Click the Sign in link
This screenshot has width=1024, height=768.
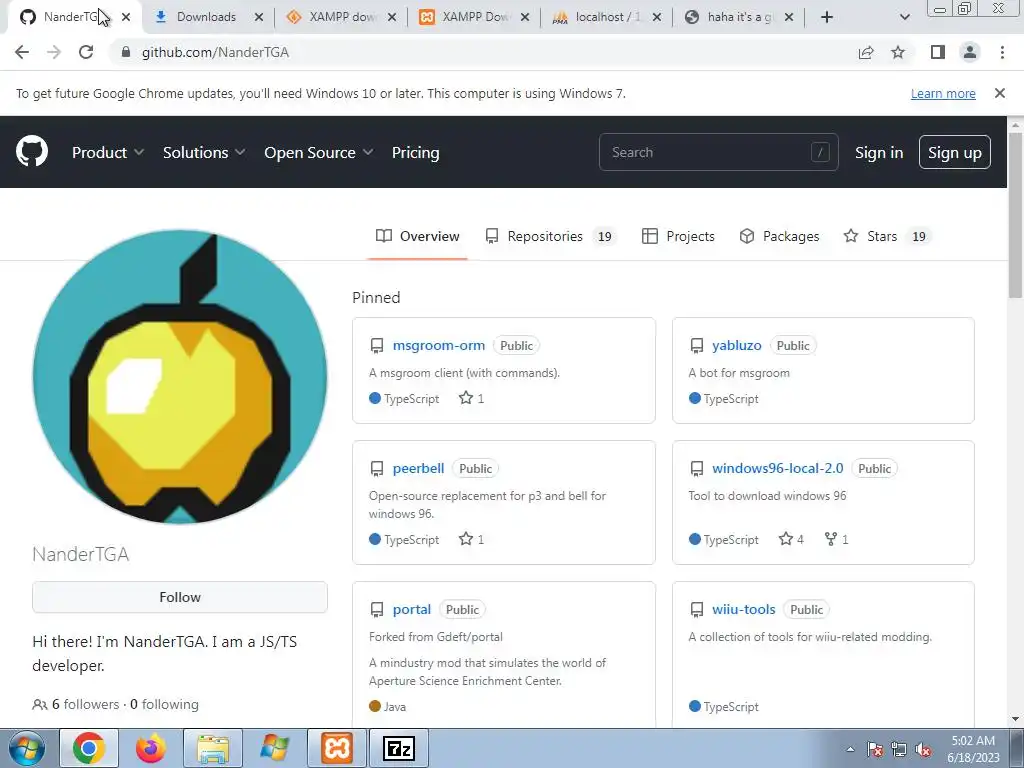pyautogui.click(x=879, y=152)
